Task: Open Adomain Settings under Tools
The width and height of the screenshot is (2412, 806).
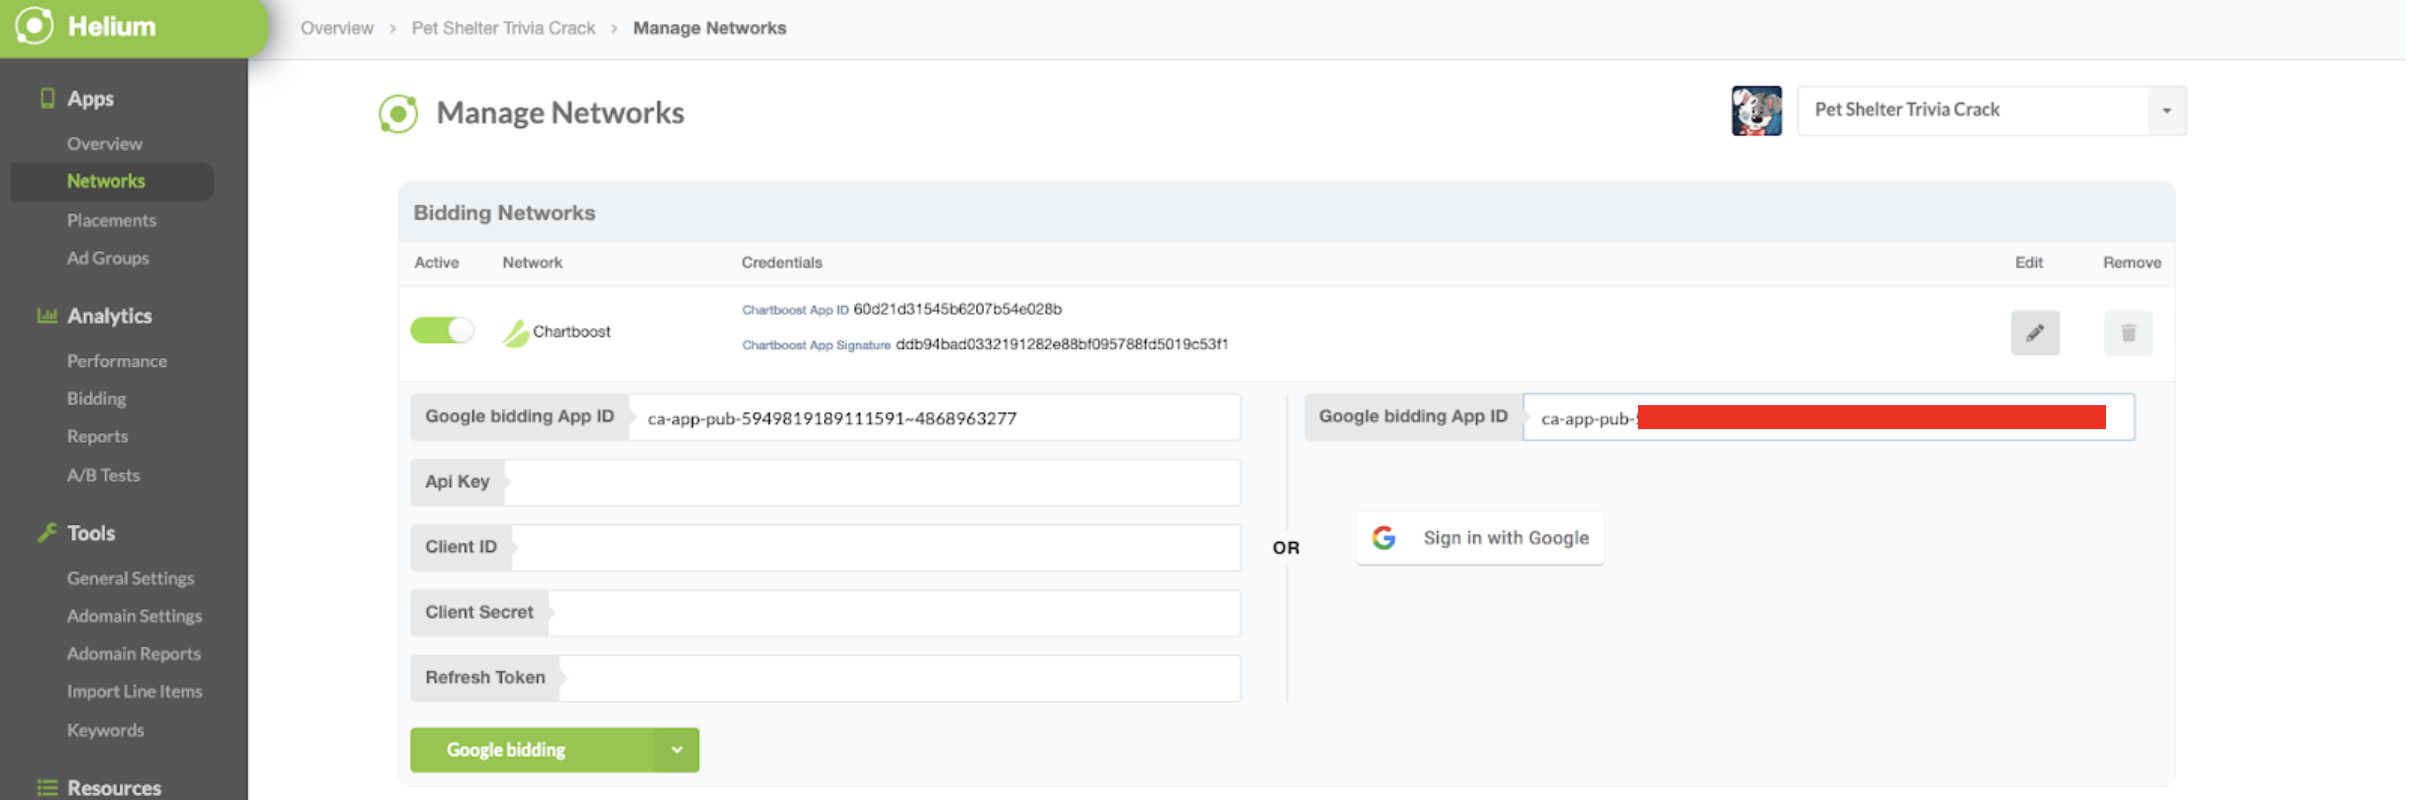Action: [x=135, y=617]
